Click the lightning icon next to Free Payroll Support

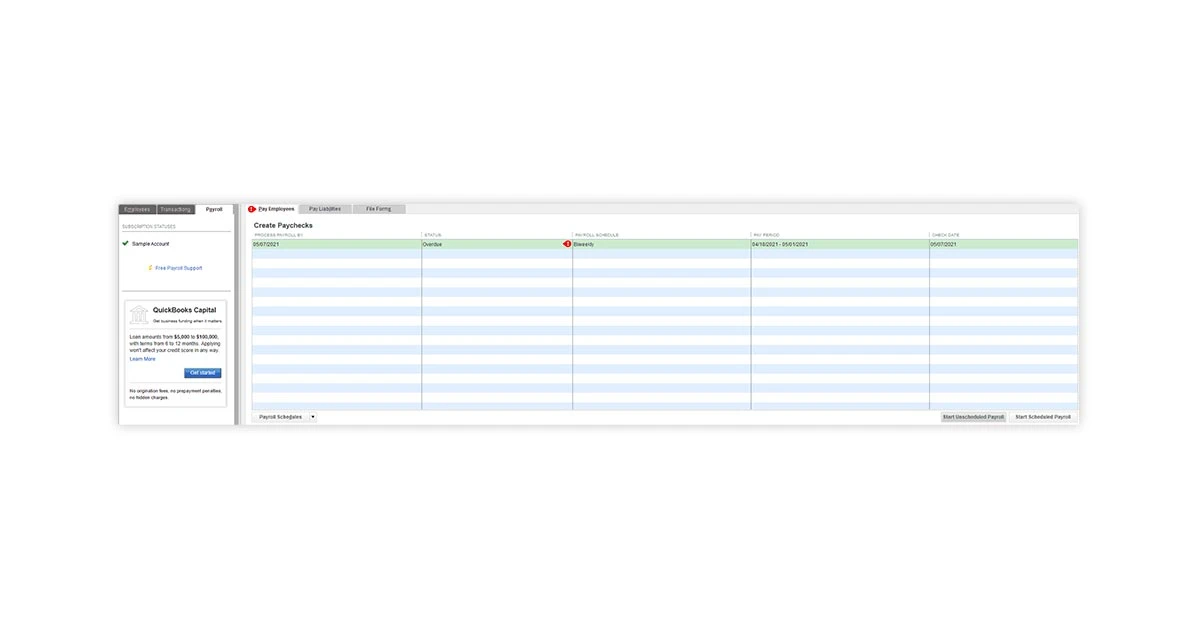pyautogui.click(x=152, y=267)
